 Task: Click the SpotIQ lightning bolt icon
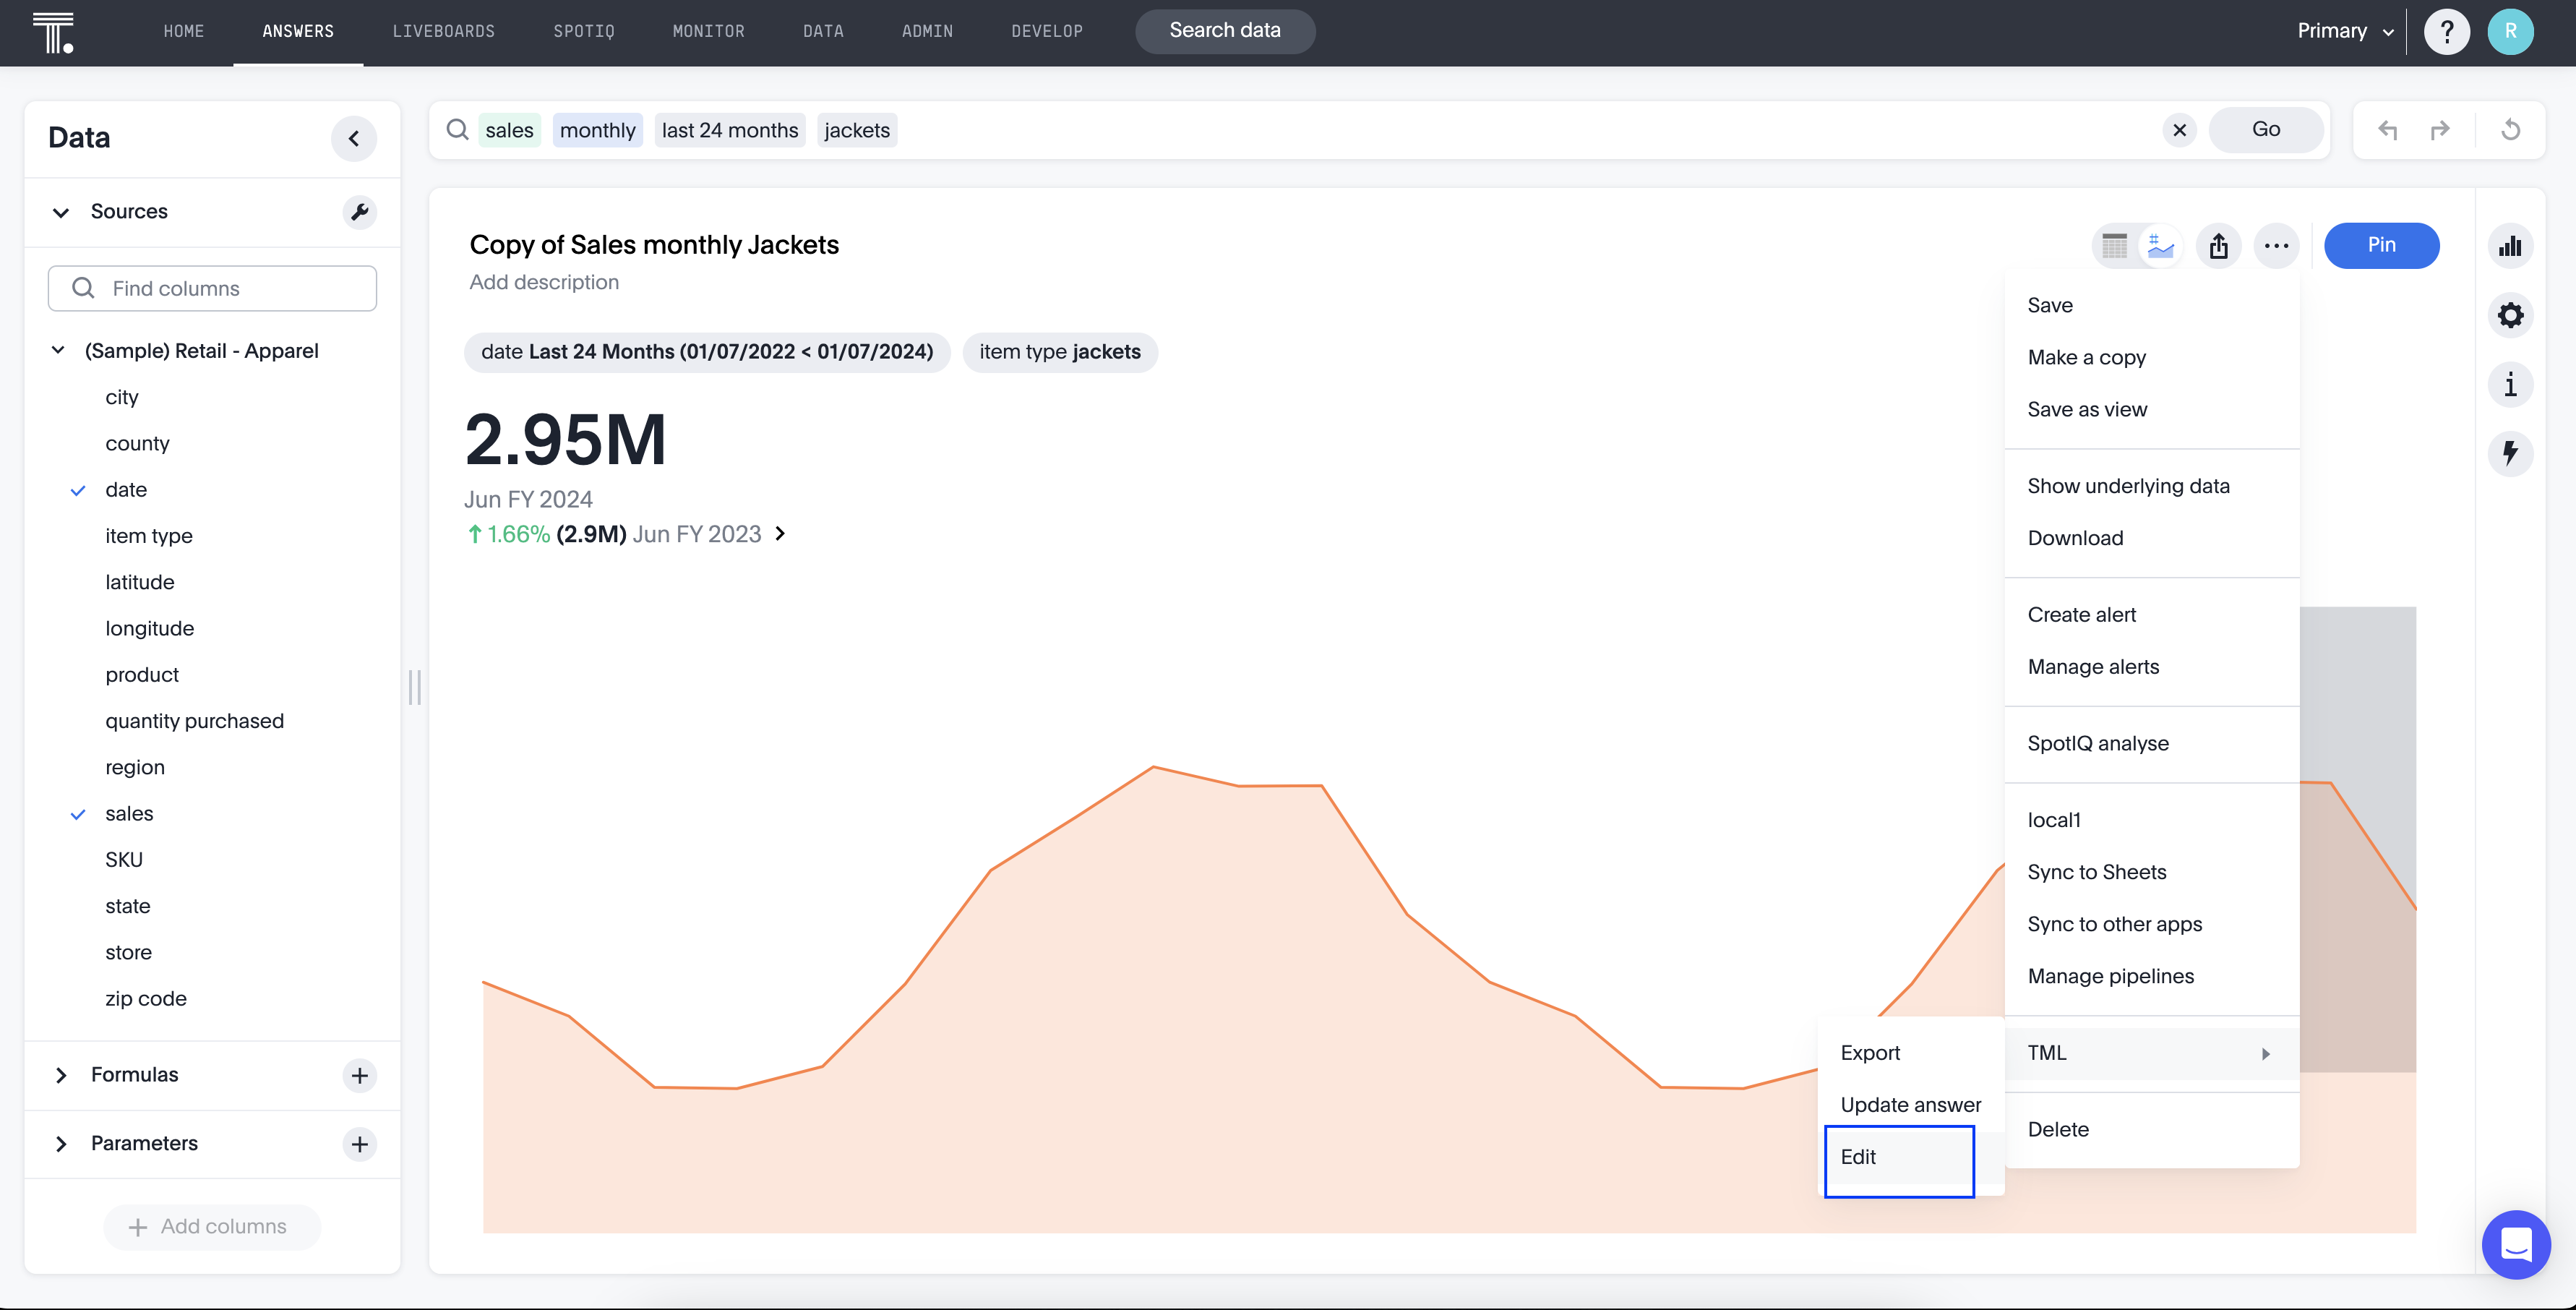pyautogui.click(x=2509, y=453)
